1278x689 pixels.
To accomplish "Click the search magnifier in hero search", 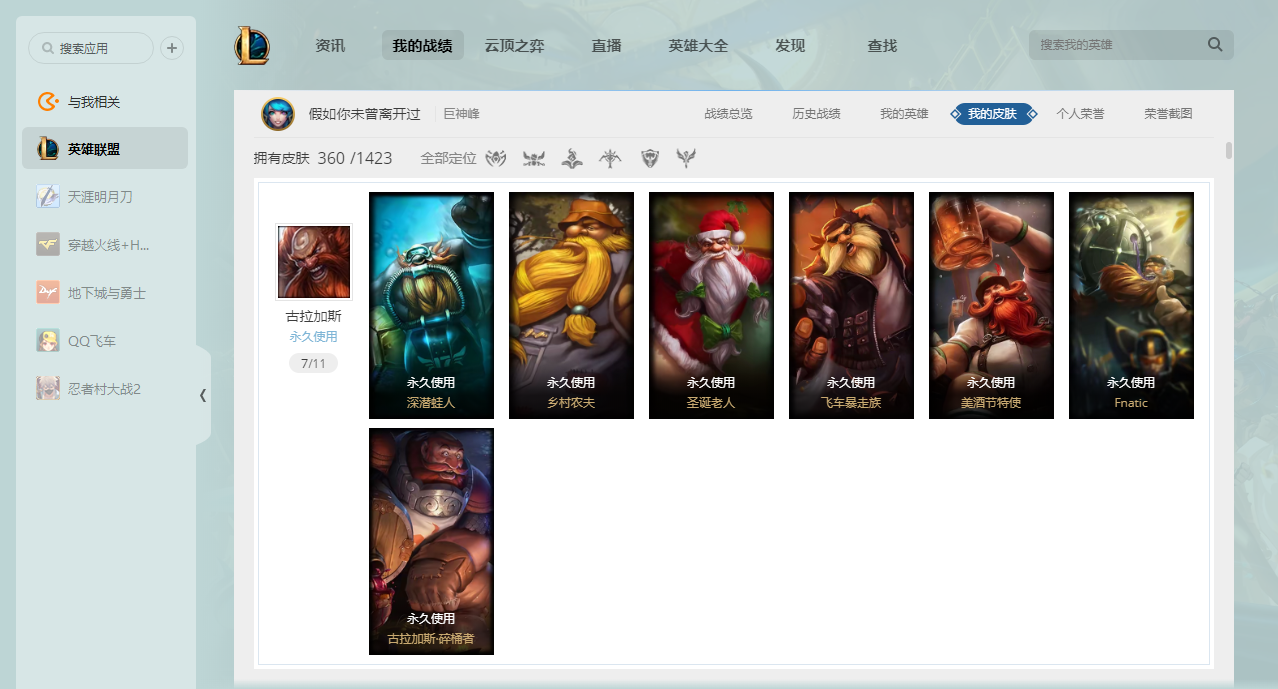I will 1215,44.
